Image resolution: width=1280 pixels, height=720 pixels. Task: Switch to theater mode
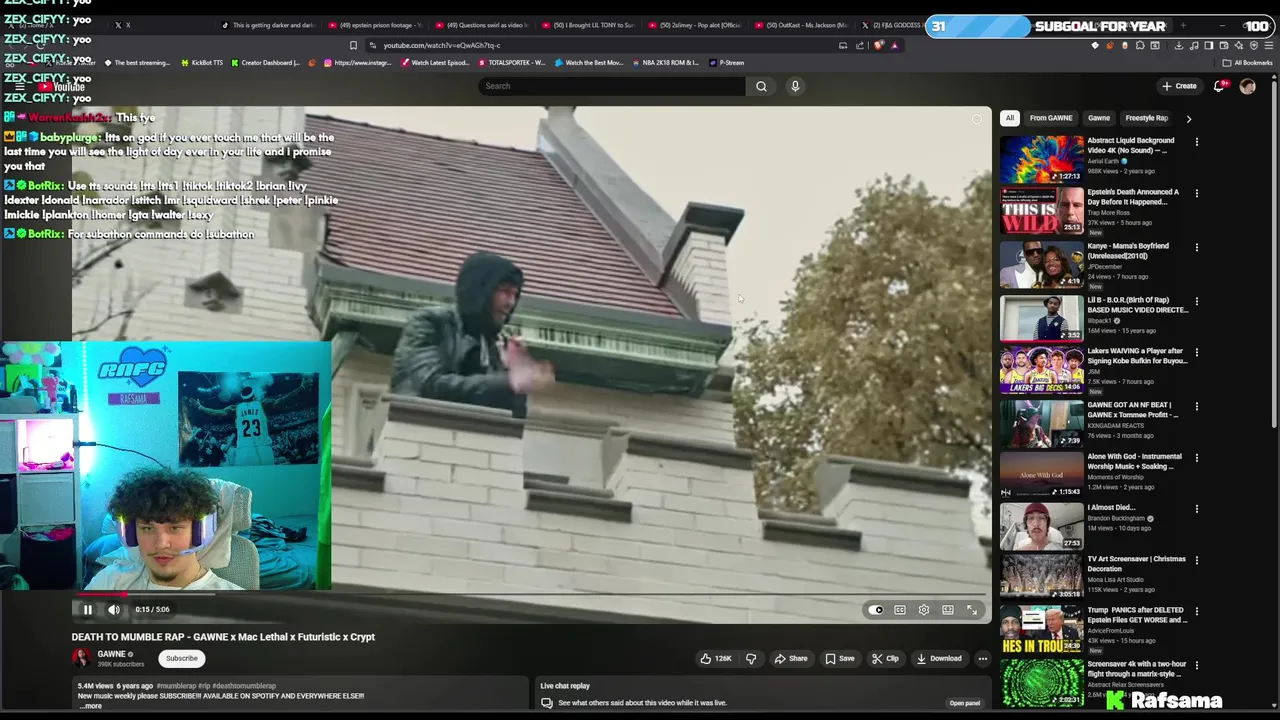tap(948, 610)
